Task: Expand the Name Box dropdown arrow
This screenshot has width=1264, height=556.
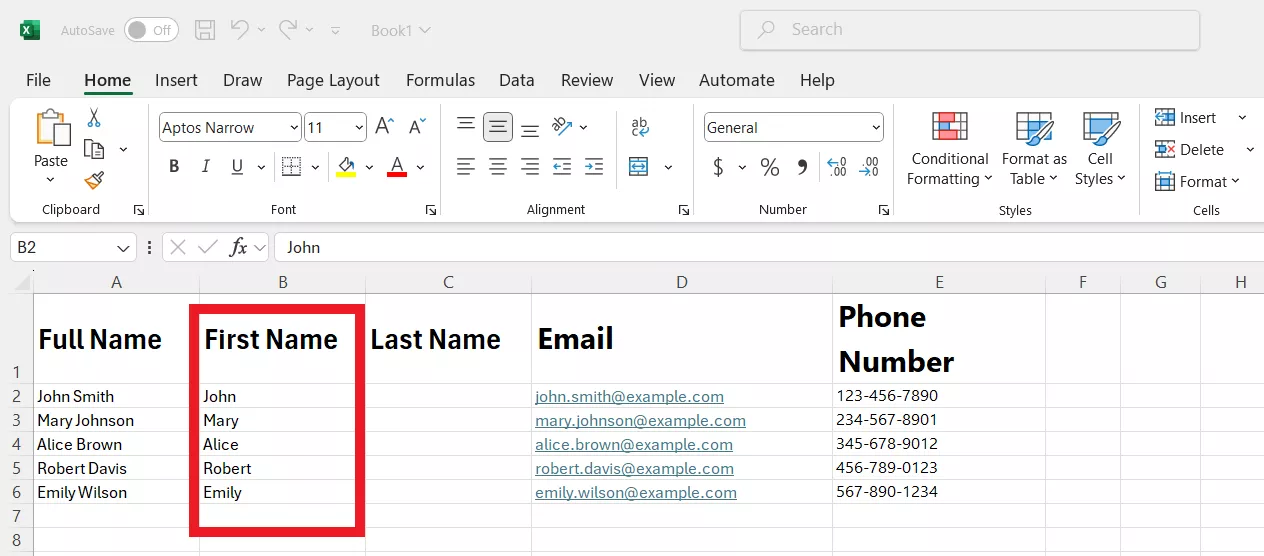Action: (123, 248)
